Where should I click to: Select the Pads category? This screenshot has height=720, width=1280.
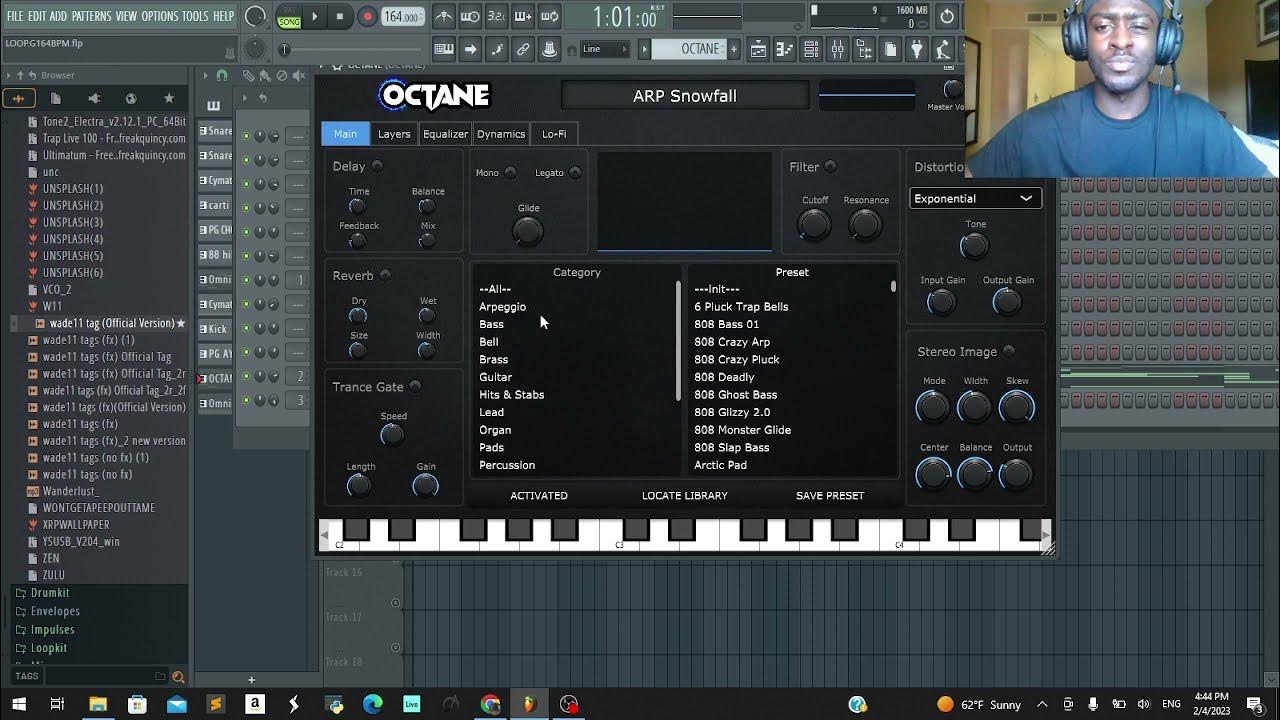click(x=491, y=447)
